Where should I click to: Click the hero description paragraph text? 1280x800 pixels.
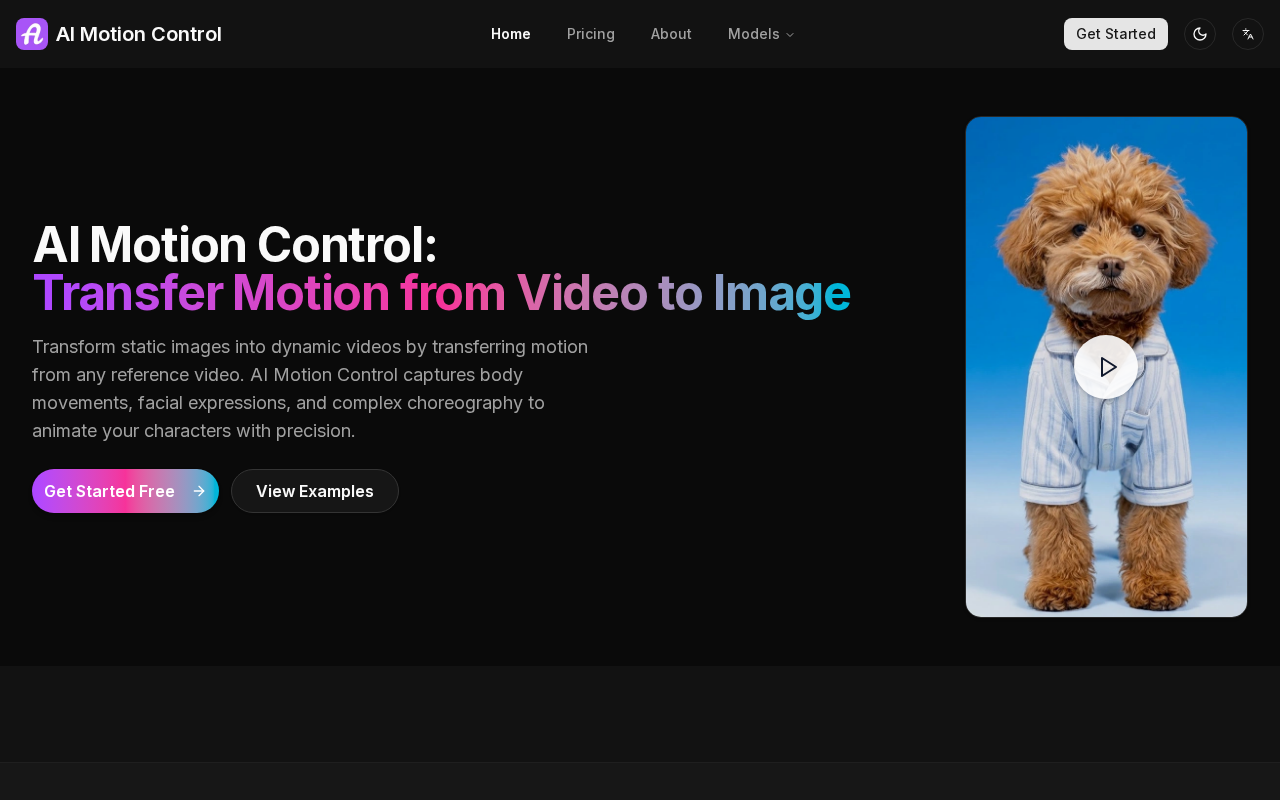click(x=310, y=389)
